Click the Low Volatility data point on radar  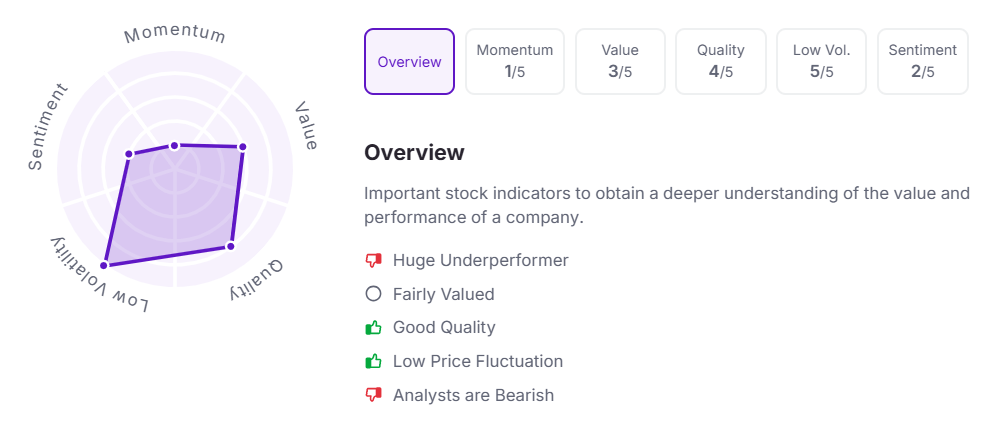[105, 265]
